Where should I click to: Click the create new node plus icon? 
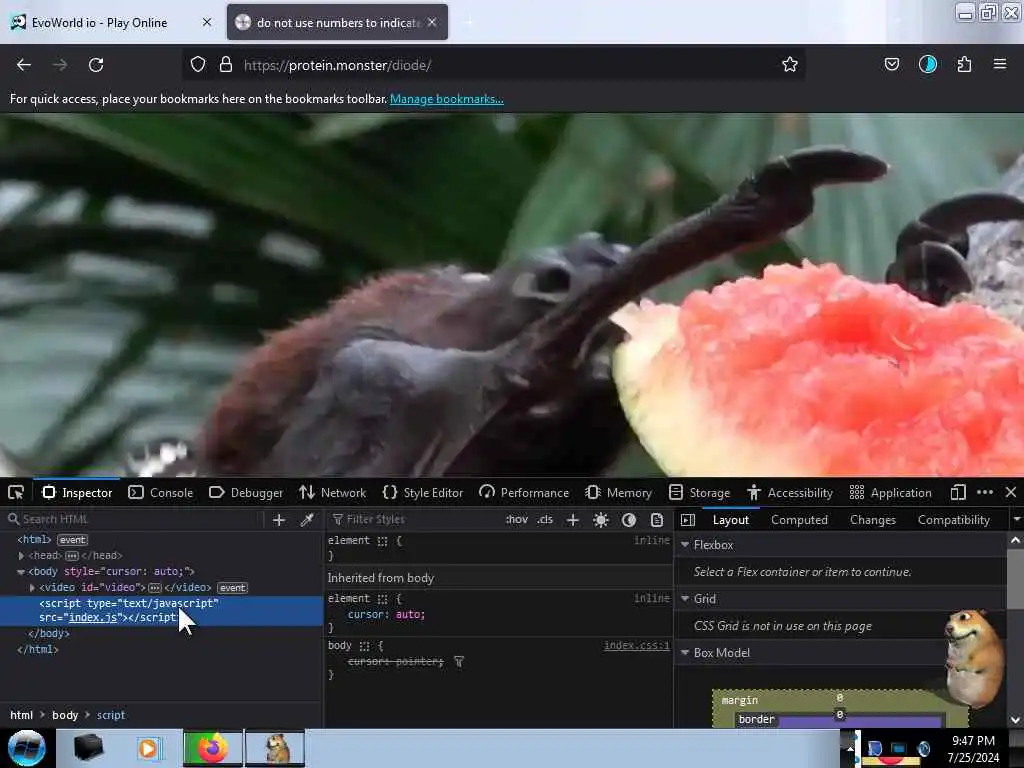point(279,520)
